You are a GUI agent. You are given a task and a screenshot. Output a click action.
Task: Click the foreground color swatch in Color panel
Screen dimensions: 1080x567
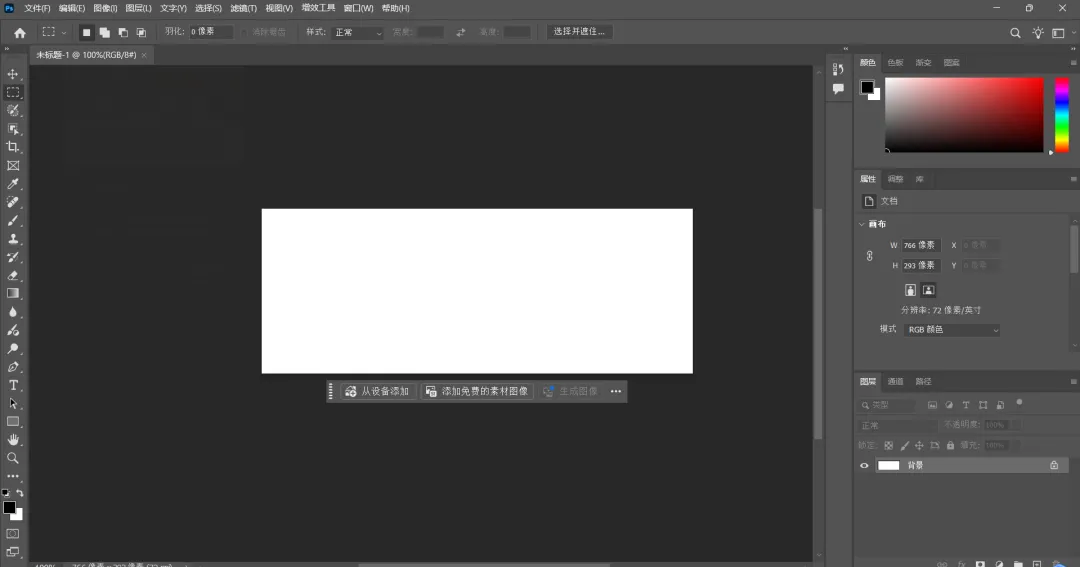tap(867, 87)
